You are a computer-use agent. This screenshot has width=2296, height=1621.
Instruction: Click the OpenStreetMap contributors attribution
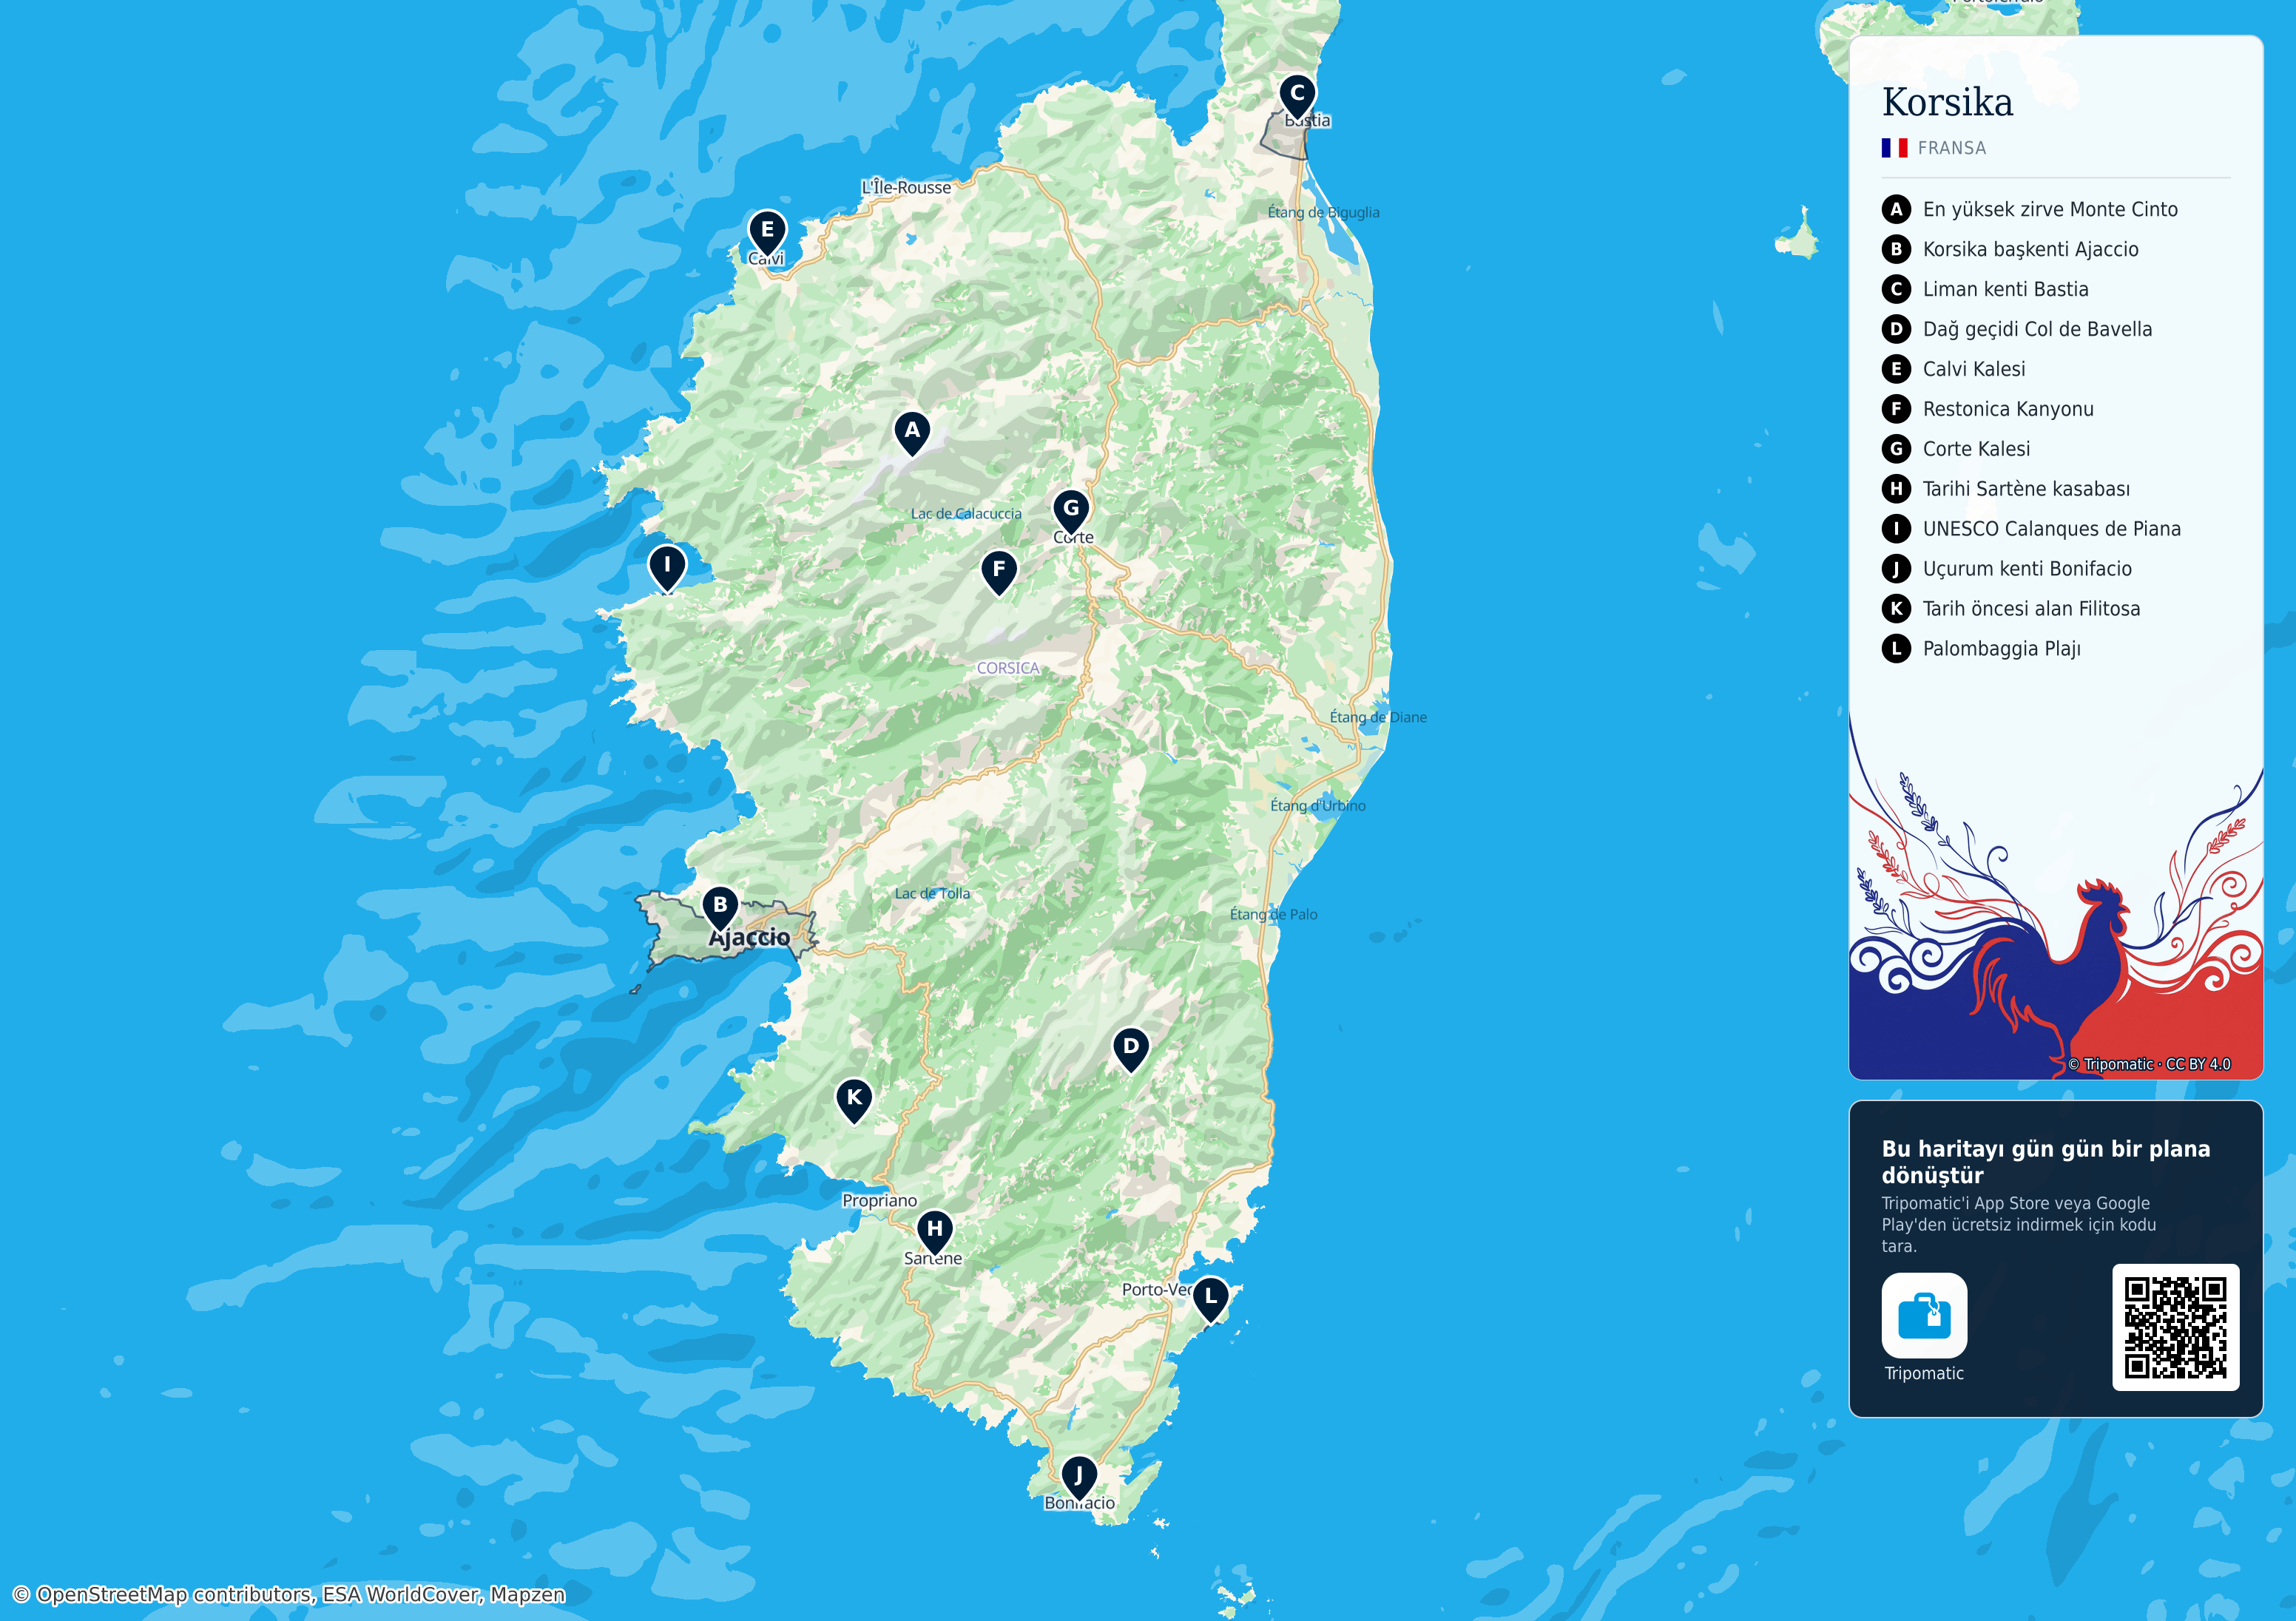click(x=289, y=1594)
